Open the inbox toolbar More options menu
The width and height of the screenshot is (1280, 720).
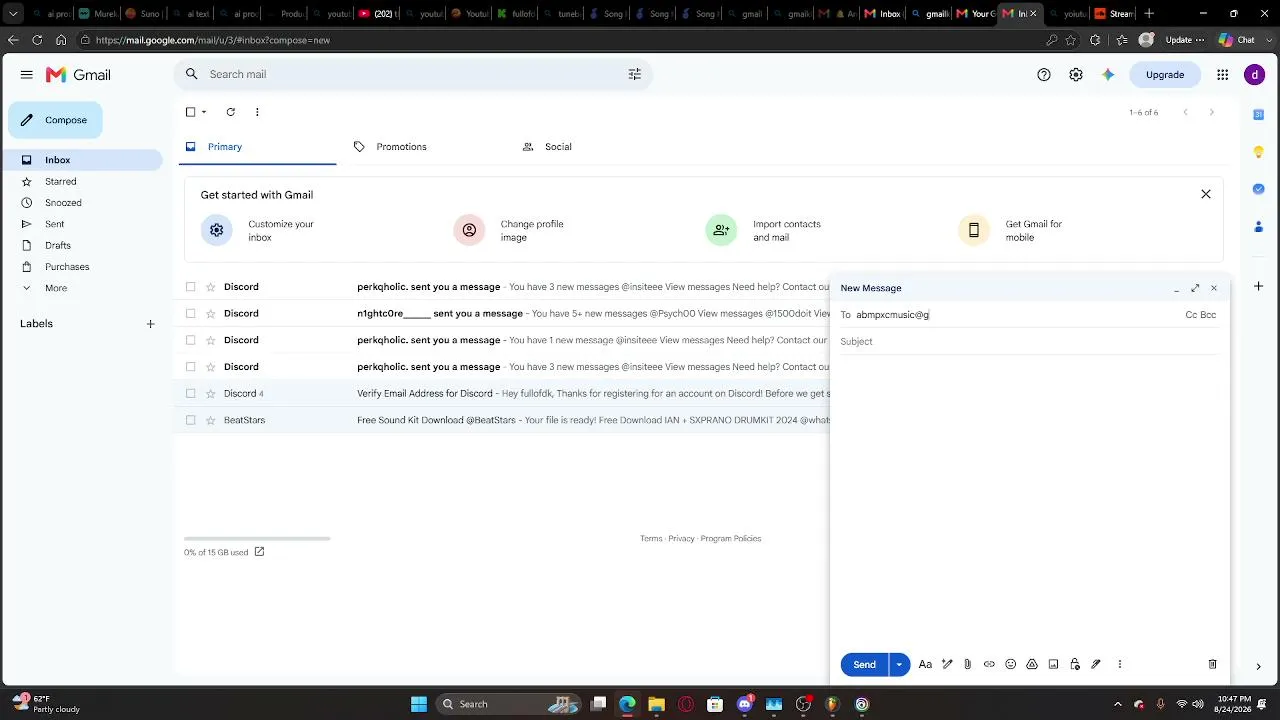[257, 112]
